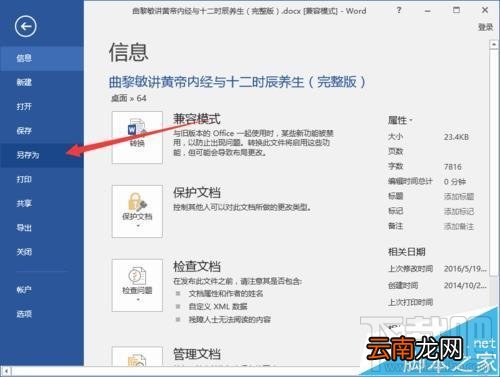
Task: Select 关闭 in the sidebar
Action: [42, 252]
